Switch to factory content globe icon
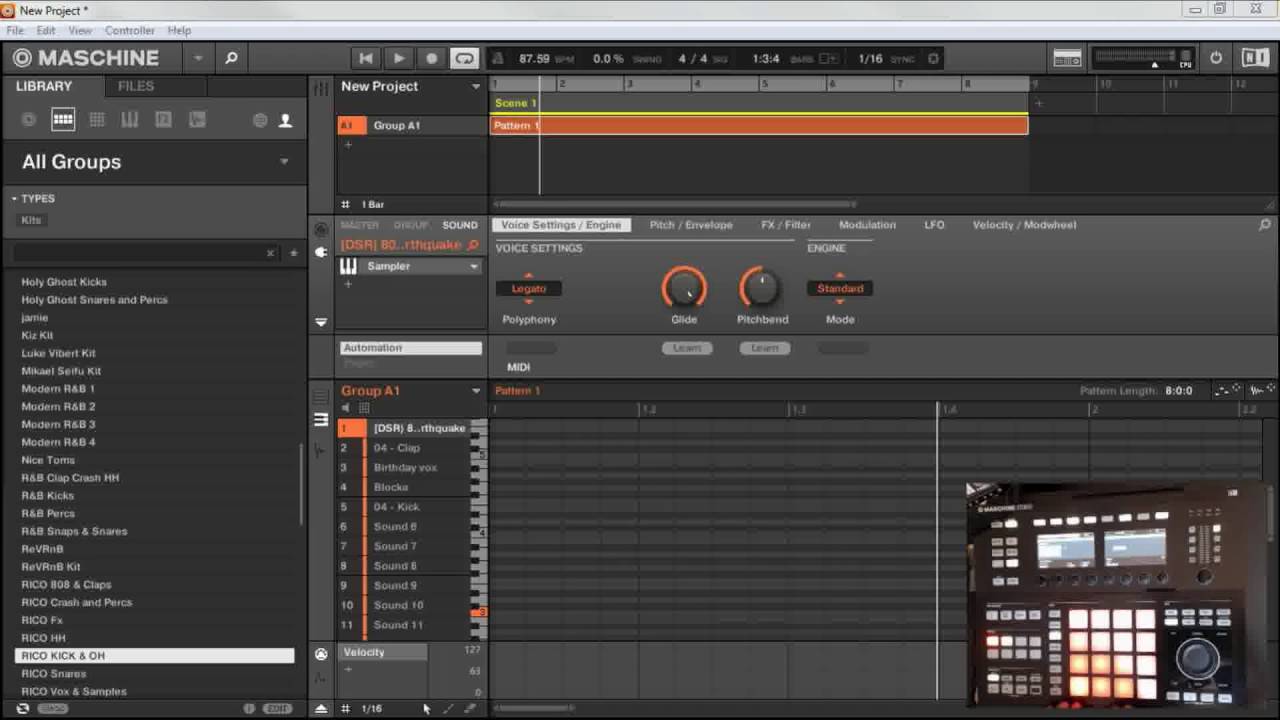 tap(260, 120)
